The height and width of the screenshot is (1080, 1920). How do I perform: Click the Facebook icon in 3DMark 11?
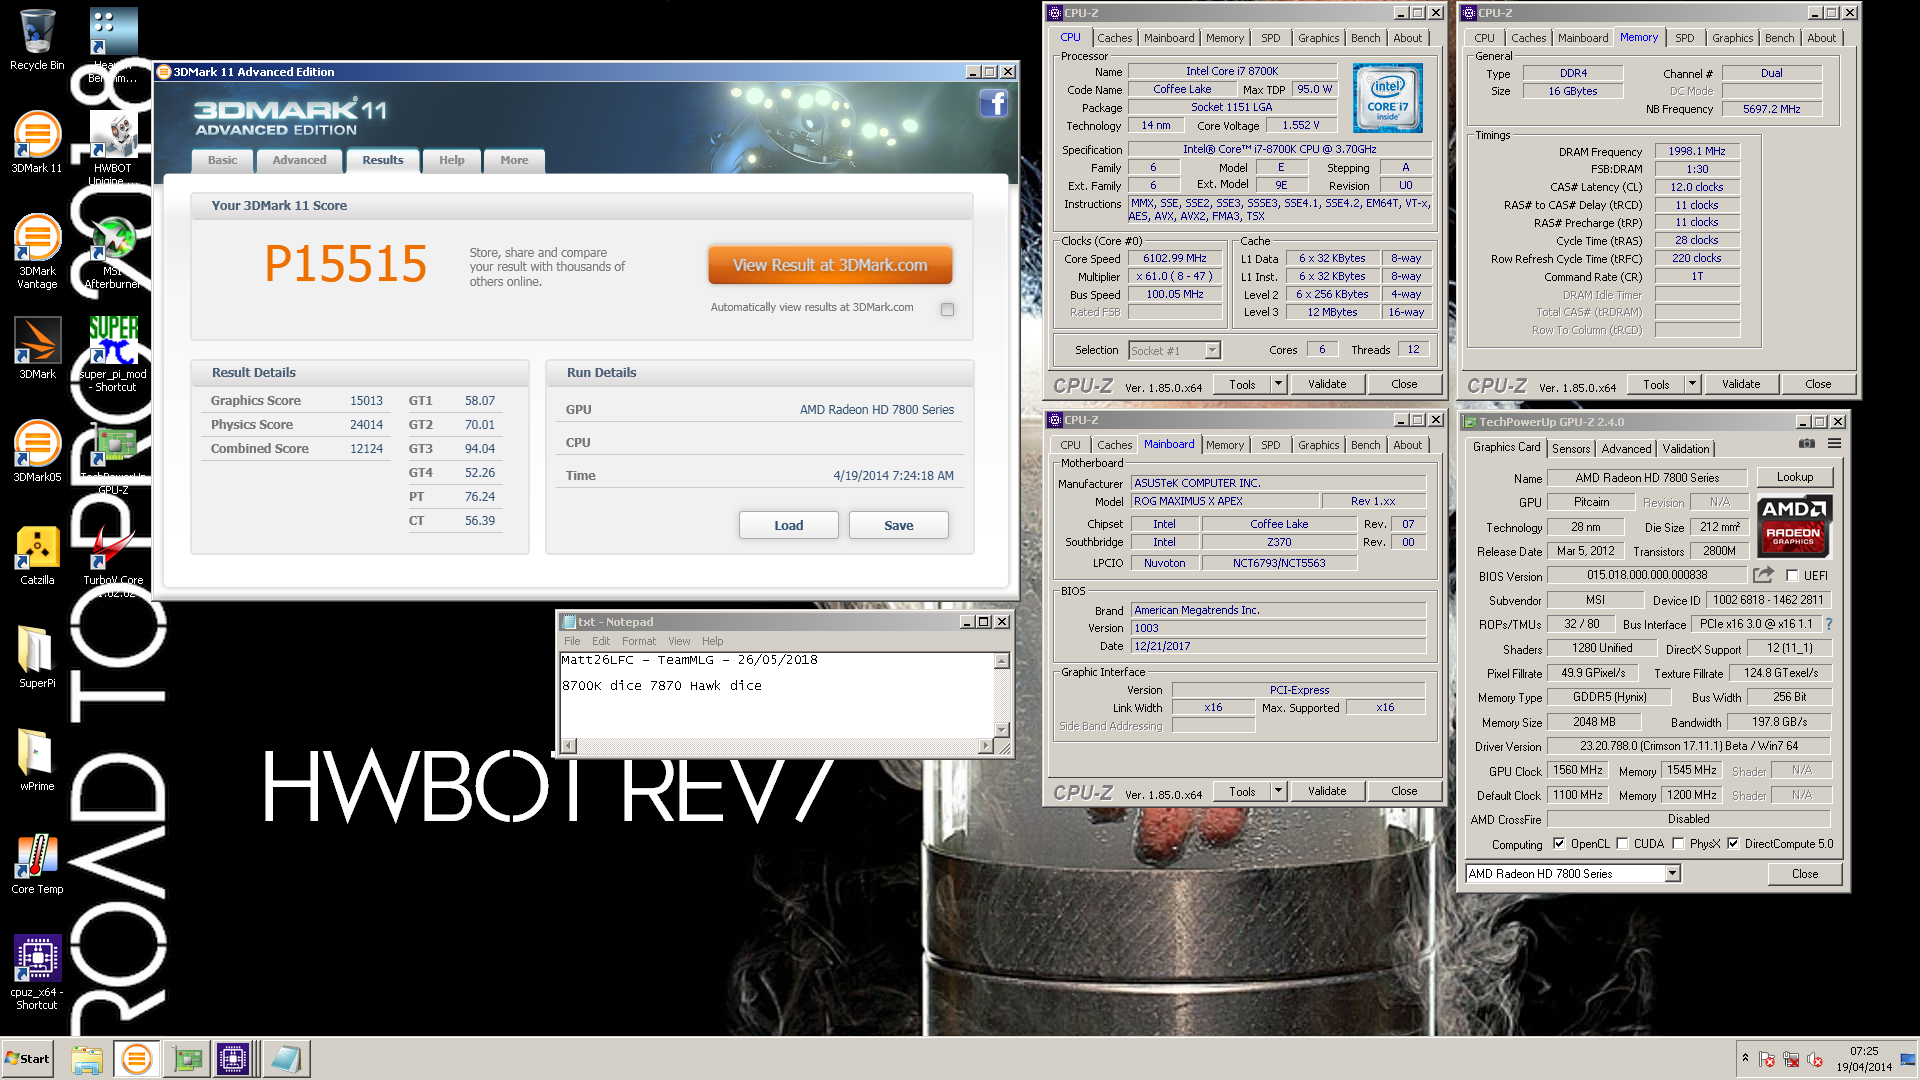tap(993, 103)
